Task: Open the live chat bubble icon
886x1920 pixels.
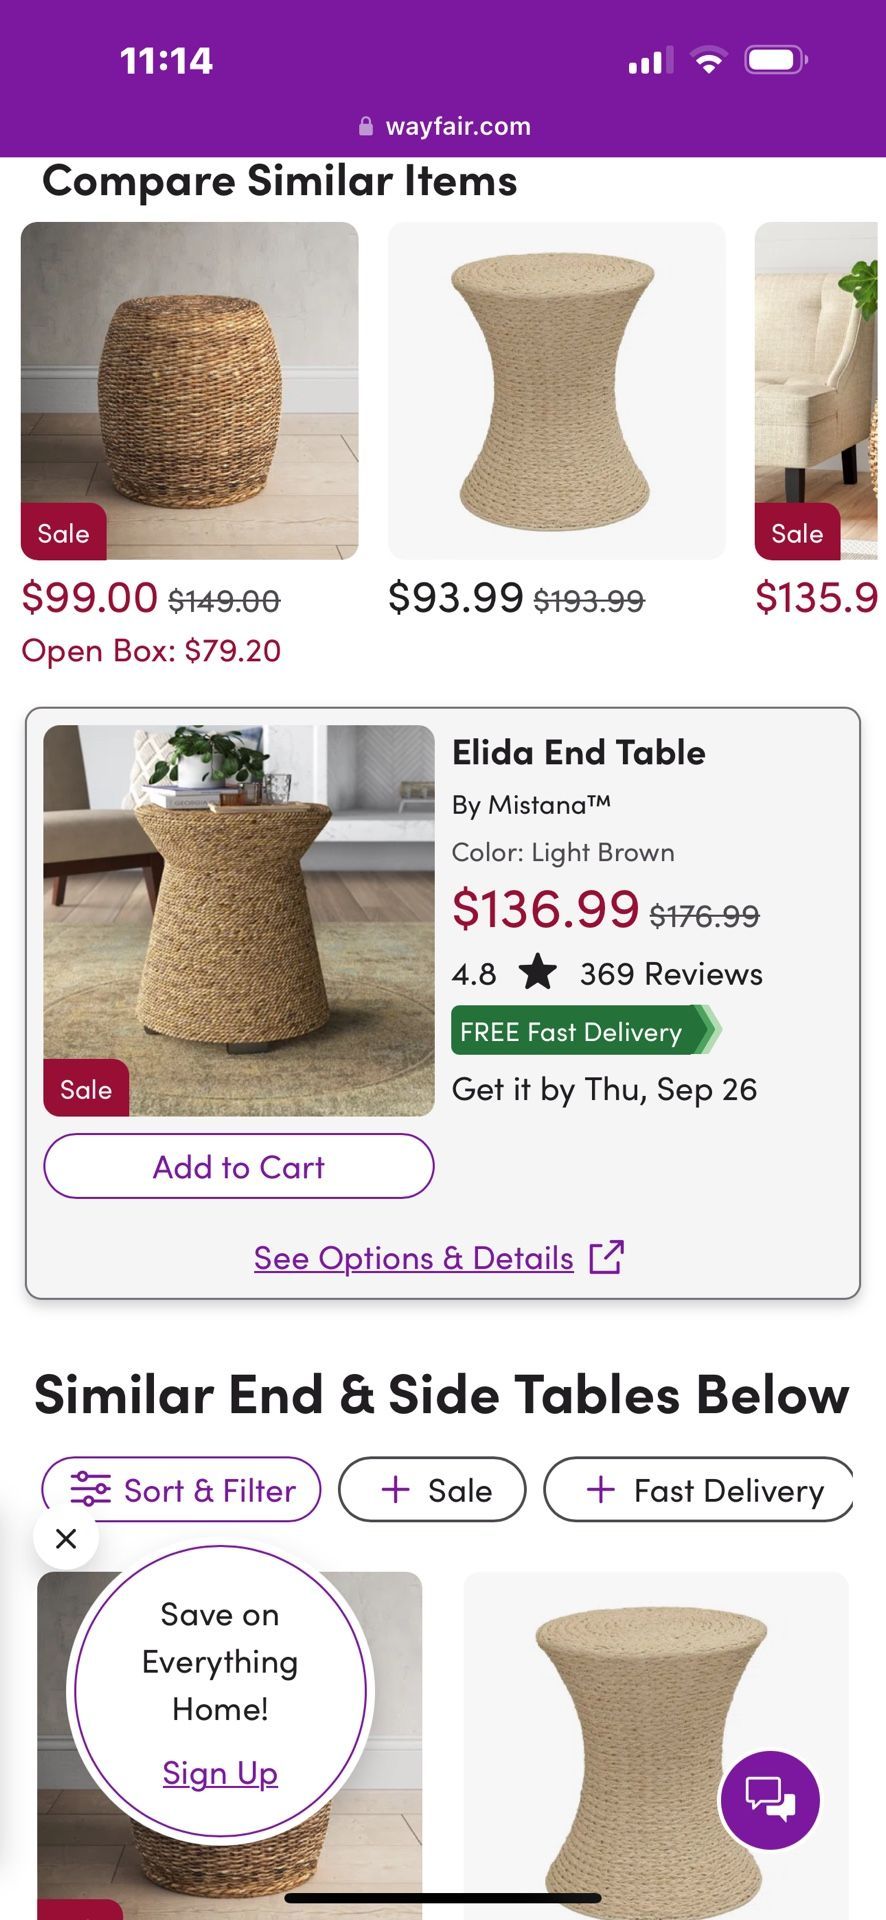Action: click(x=769, y=1800)
